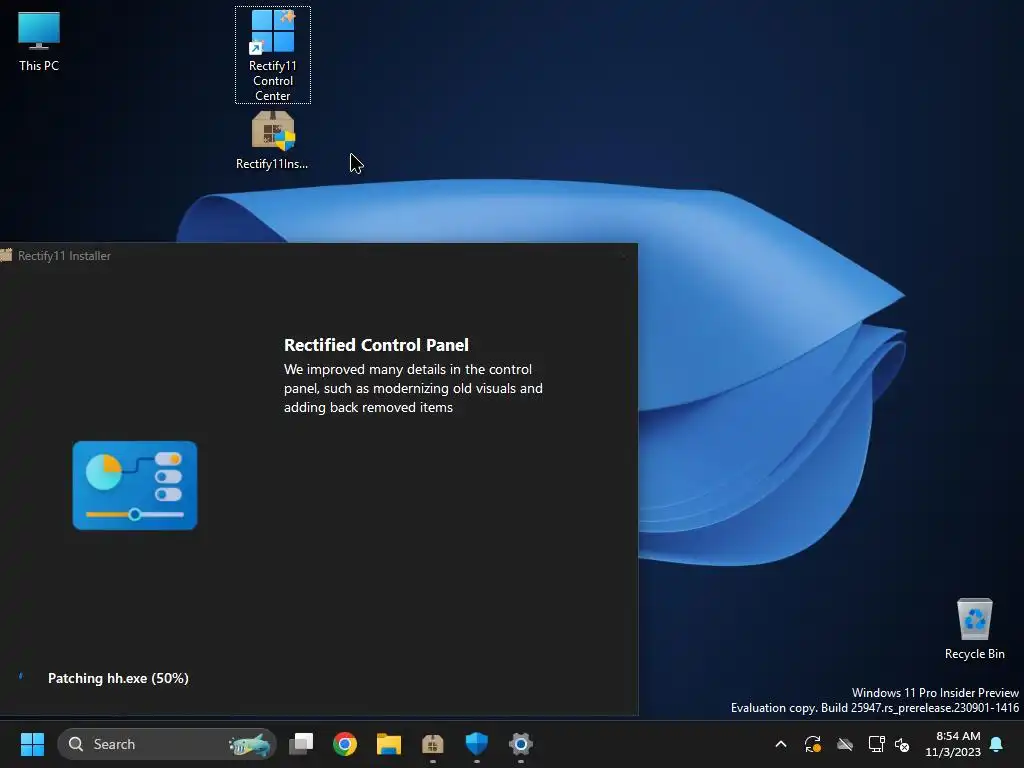The height and width of the screenshot is (768, 1024).
Task: Open Task View from the taskbar
Action: [x=301, y=744]
